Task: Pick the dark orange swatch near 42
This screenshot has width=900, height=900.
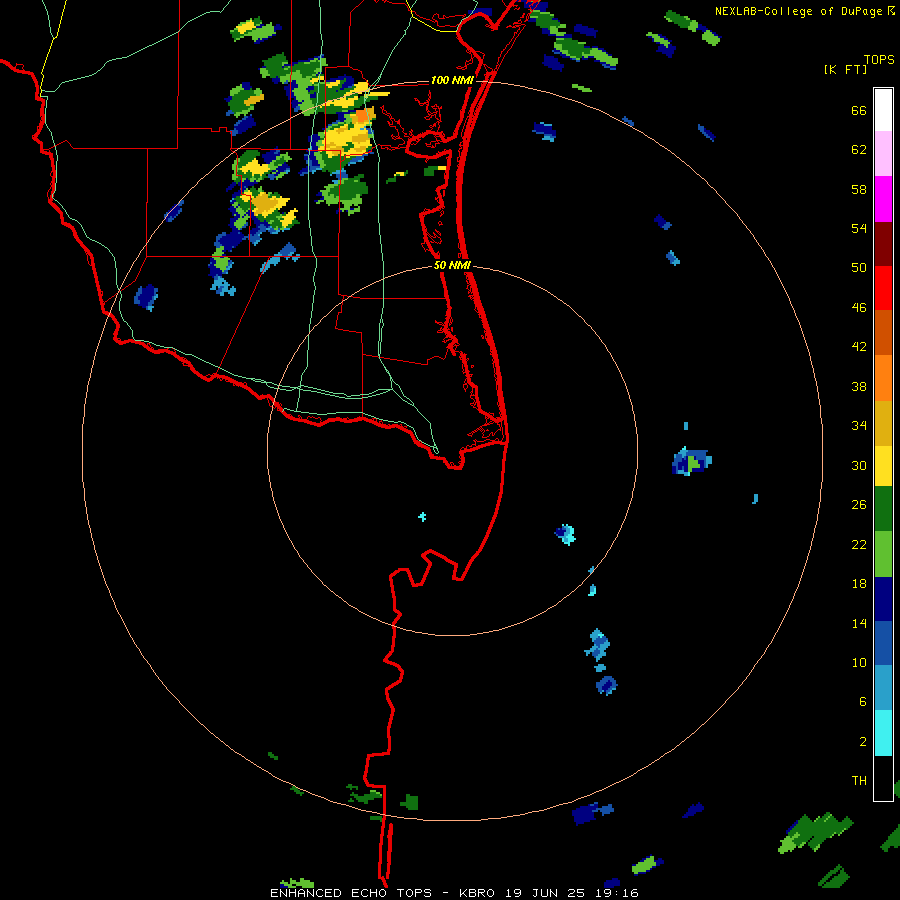Action: pos(883,332)
